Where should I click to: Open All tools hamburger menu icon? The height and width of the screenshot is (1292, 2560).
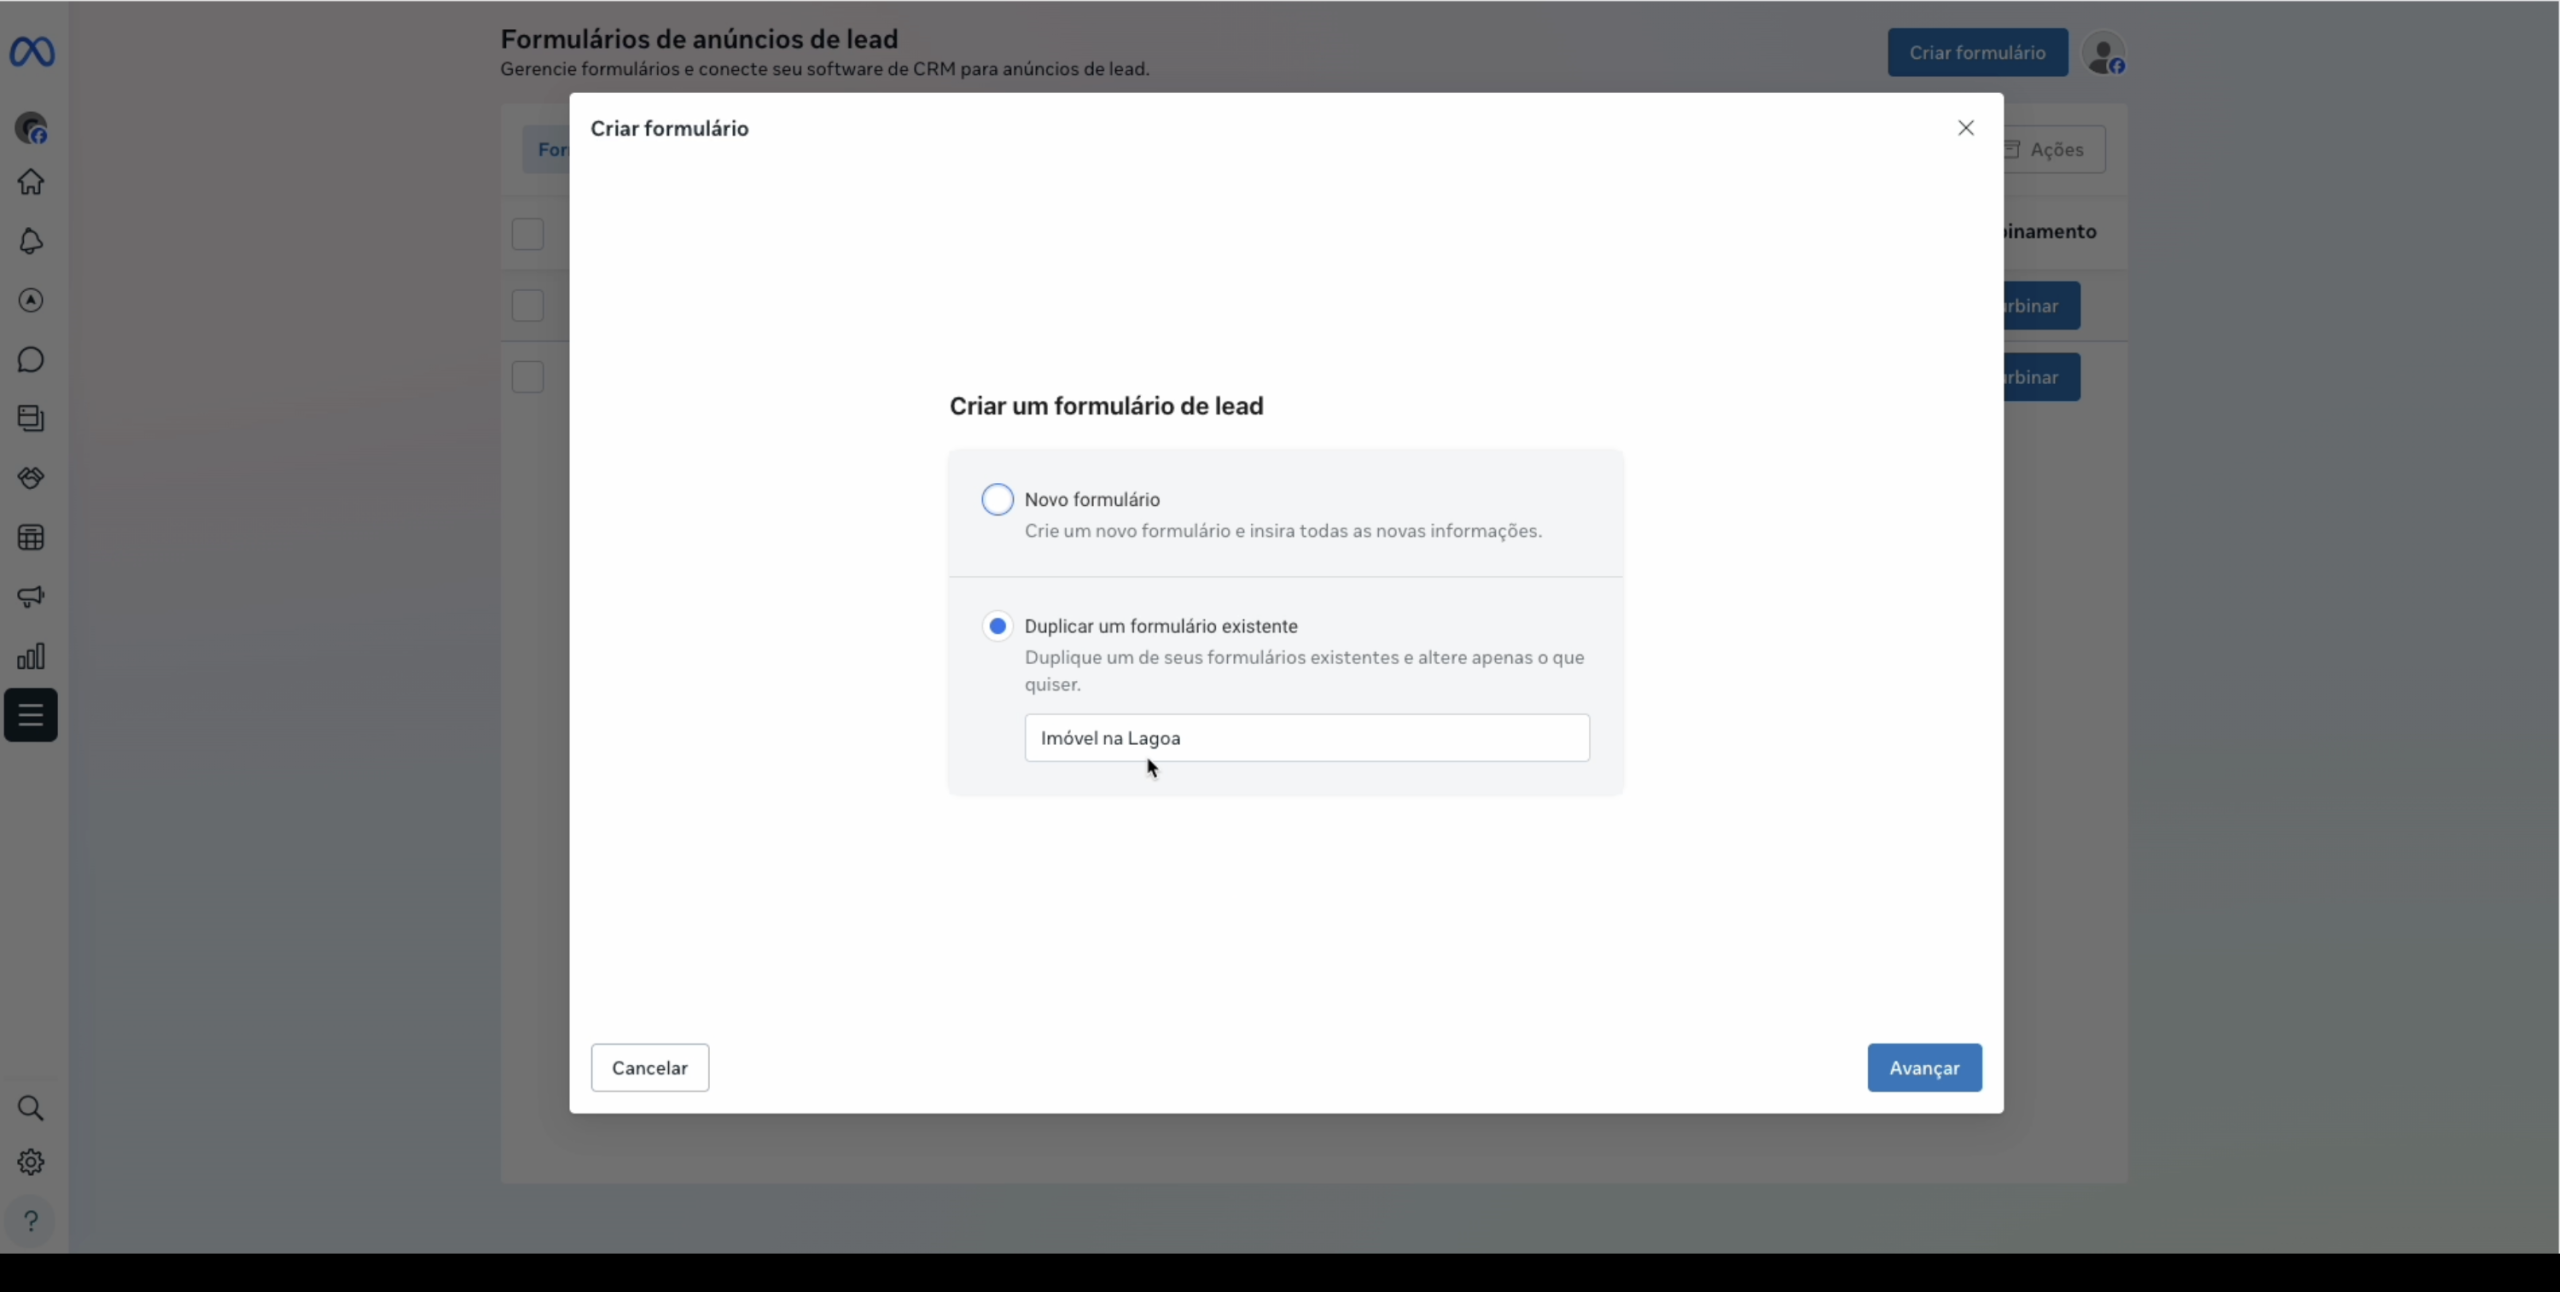point(31,715)
